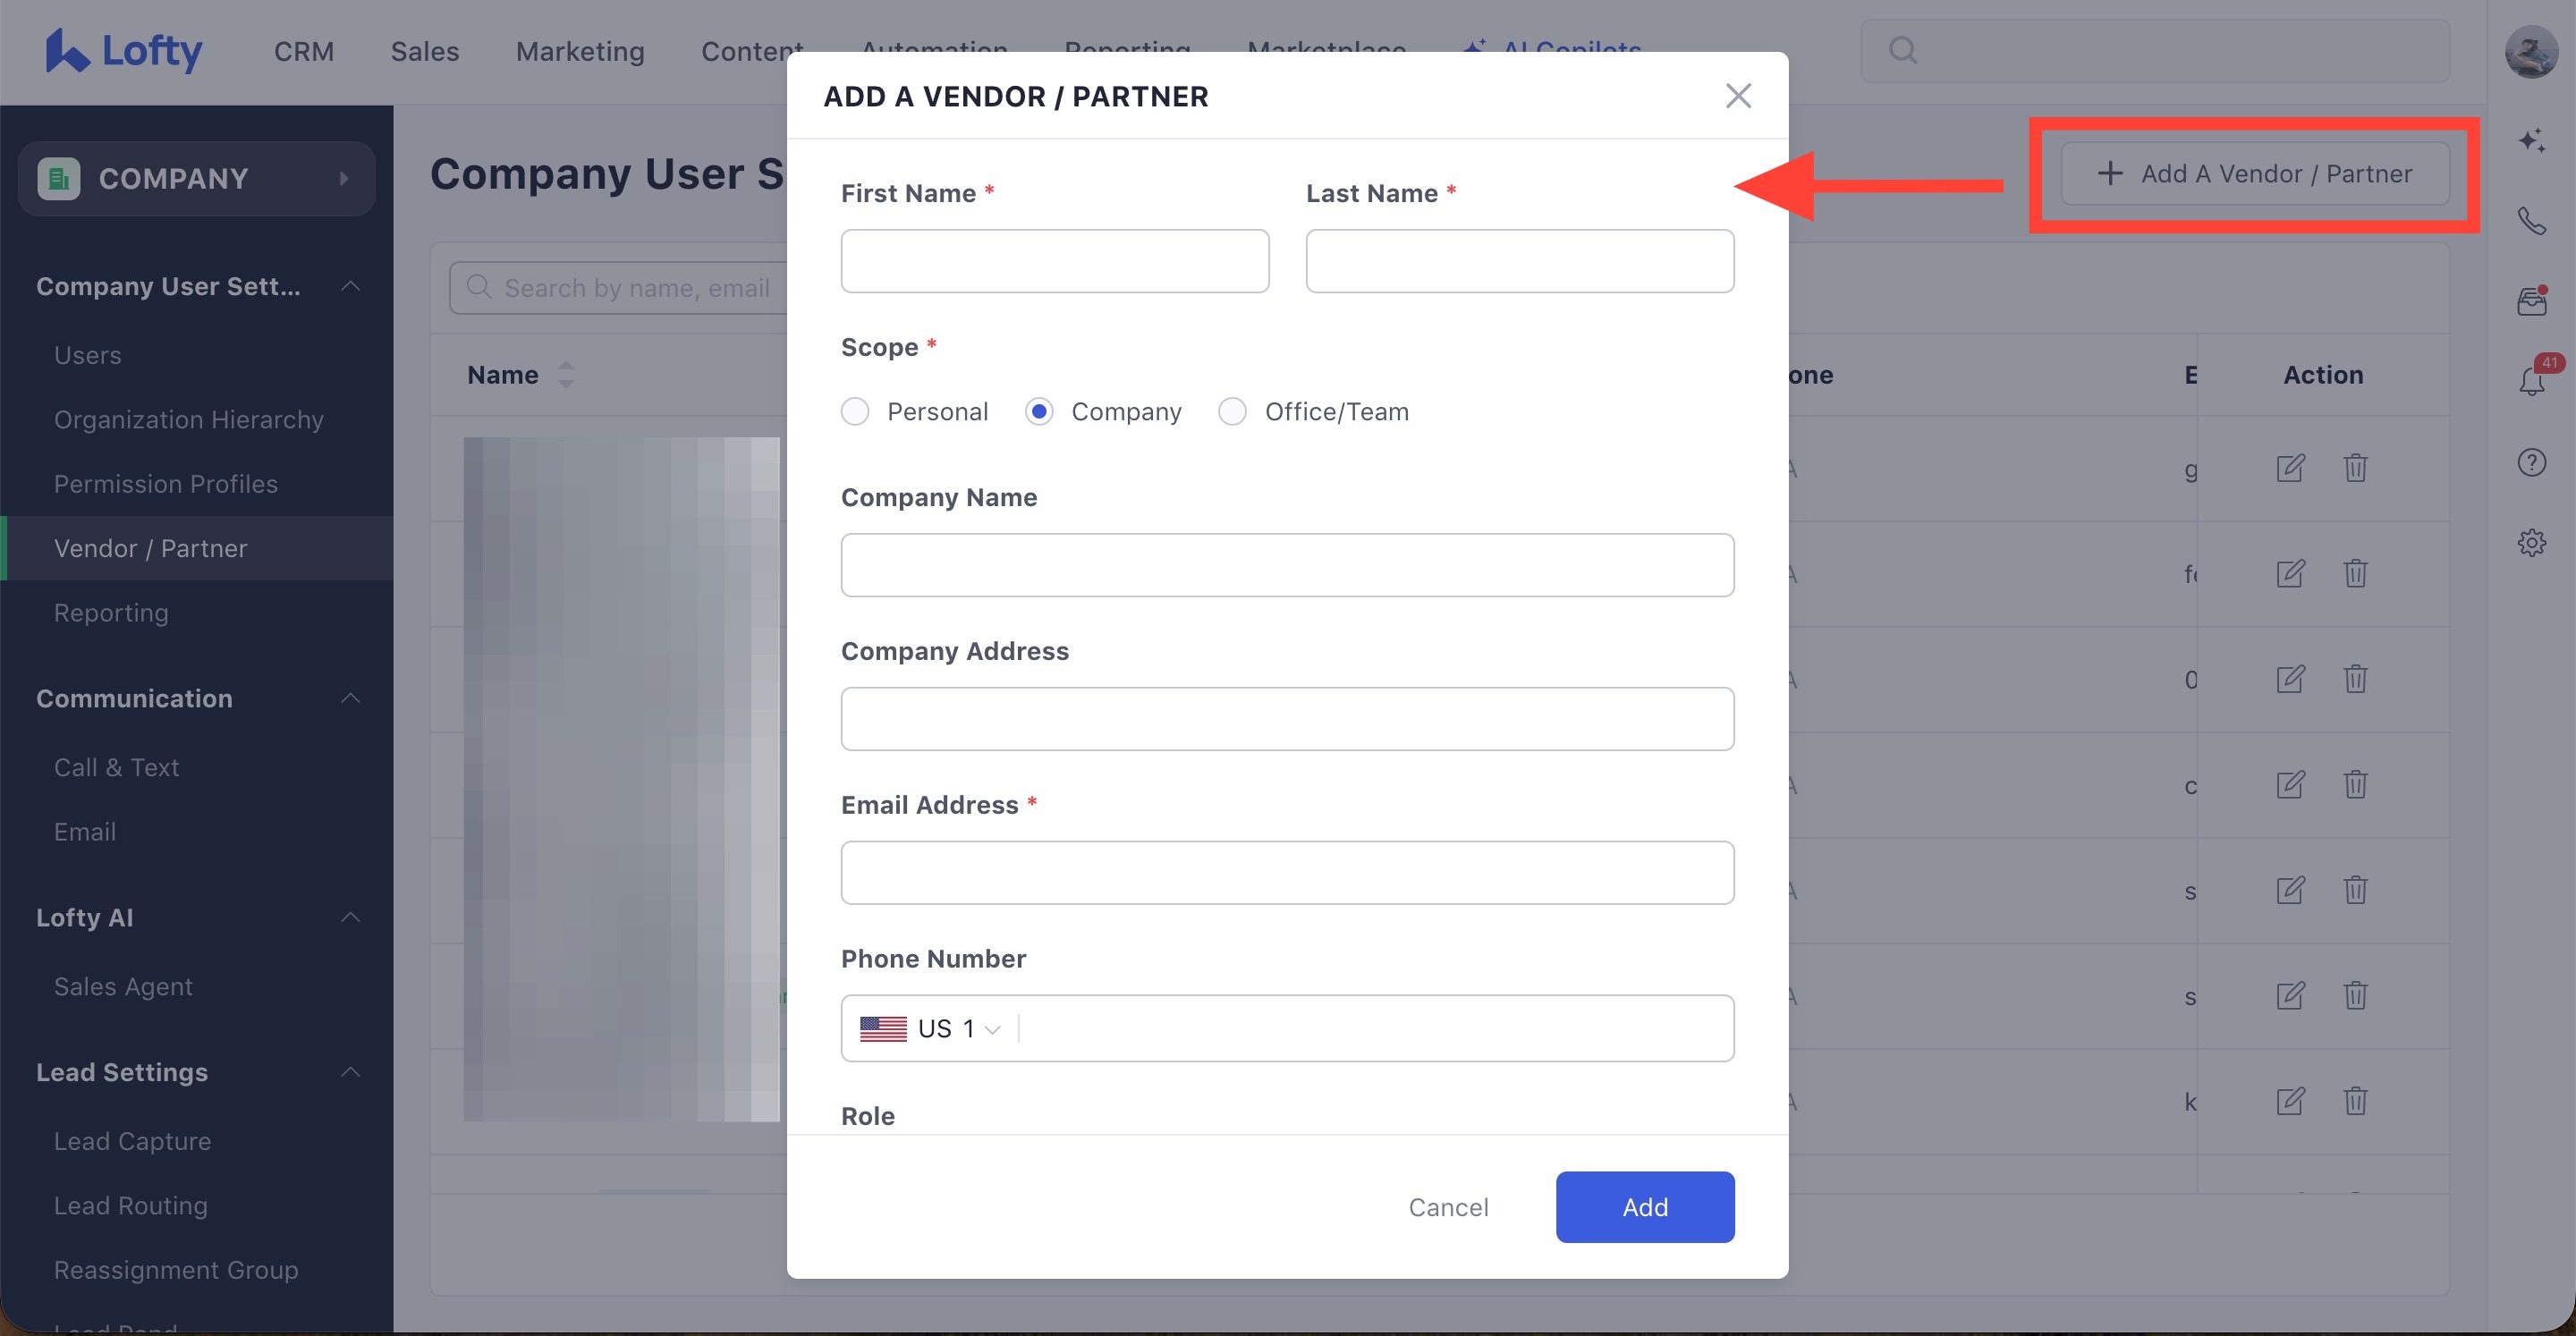Image resolution: width=2576 pixels, height=1336 pixels.
Task: Click the help question mark icon
Action: coord(2531,462)
